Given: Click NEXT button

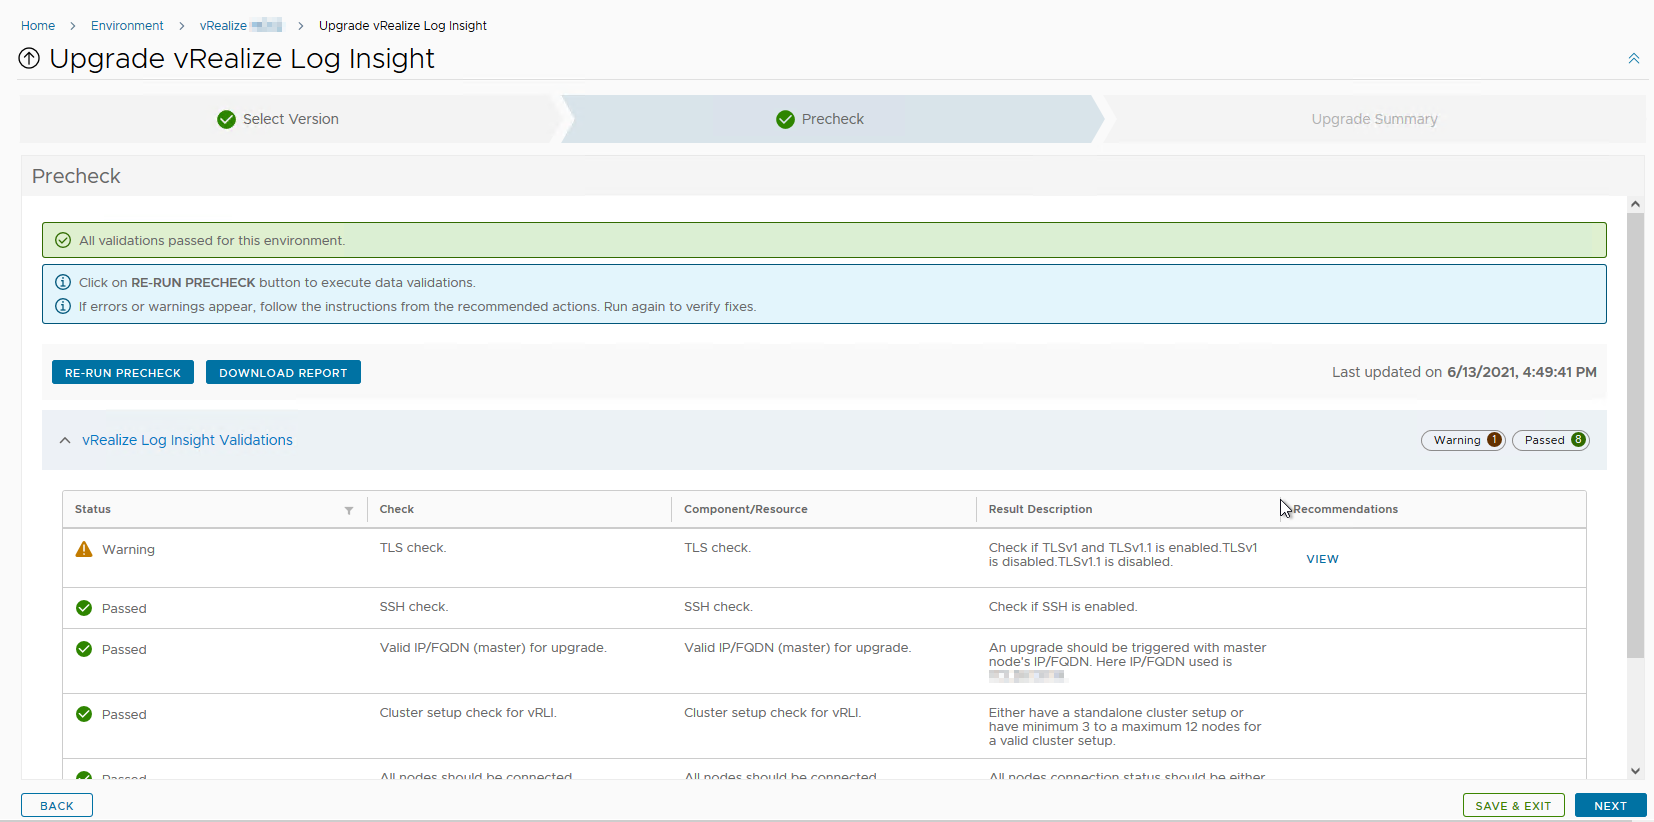Looking at the screenshot, I should point(1610,806).
